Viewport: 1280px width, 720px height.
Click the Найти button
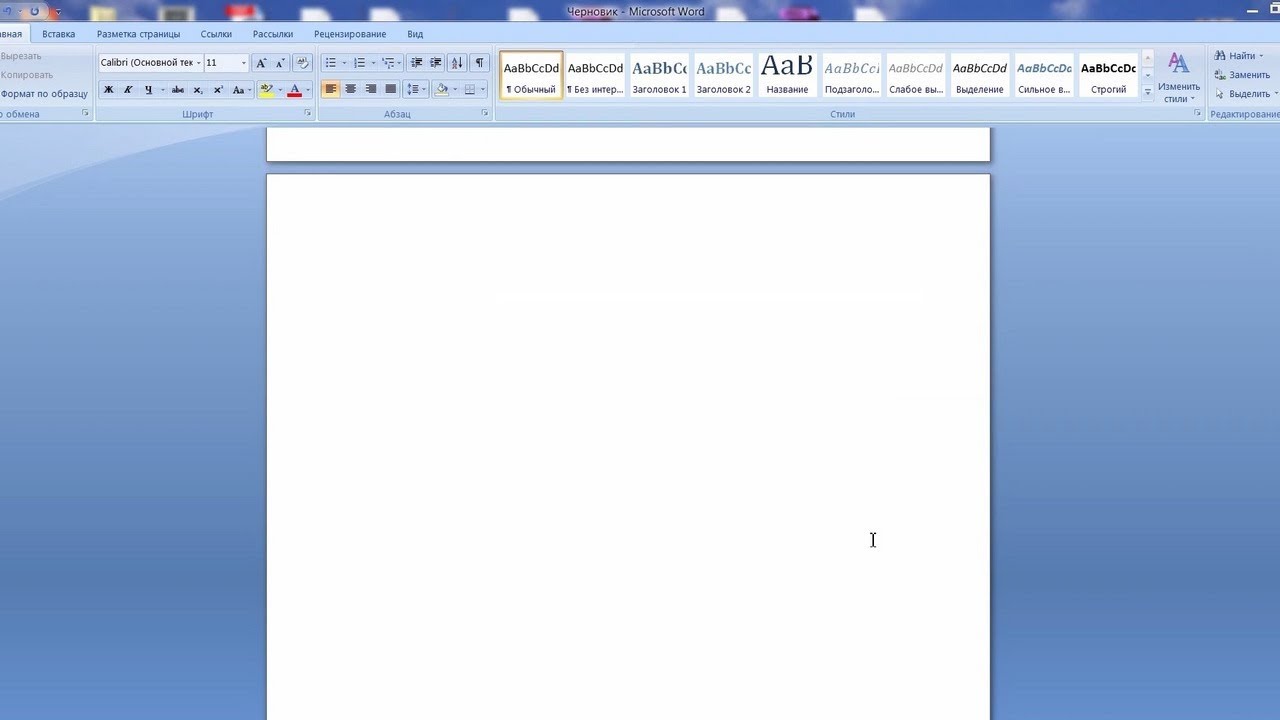click(x=1238, y=56)
